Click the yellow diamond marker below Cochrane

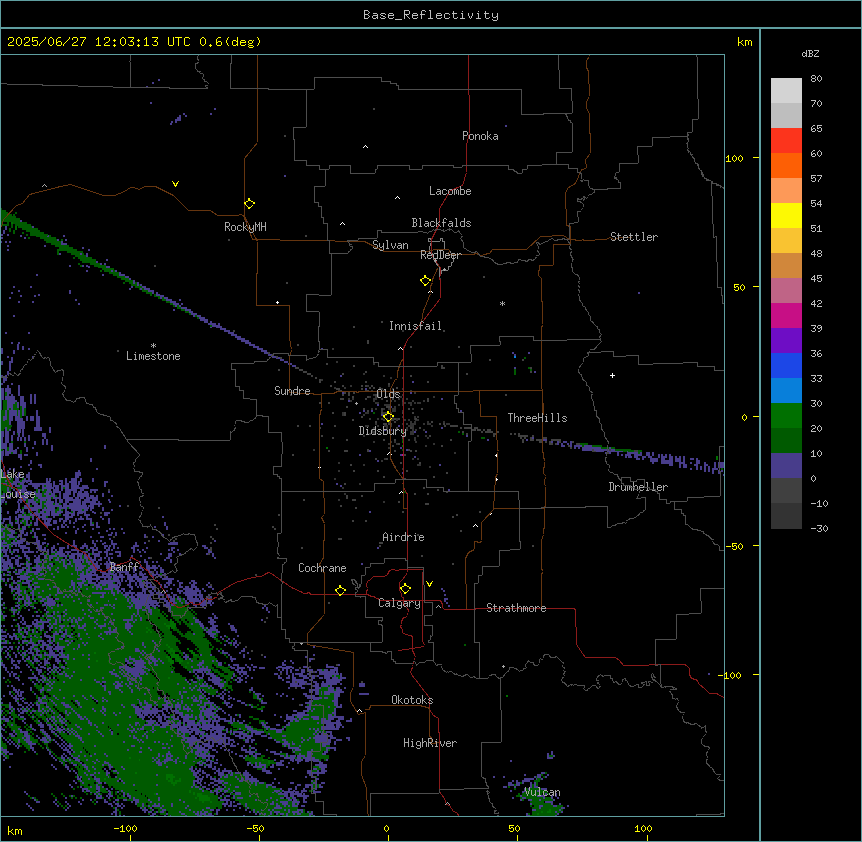point(340,590)
